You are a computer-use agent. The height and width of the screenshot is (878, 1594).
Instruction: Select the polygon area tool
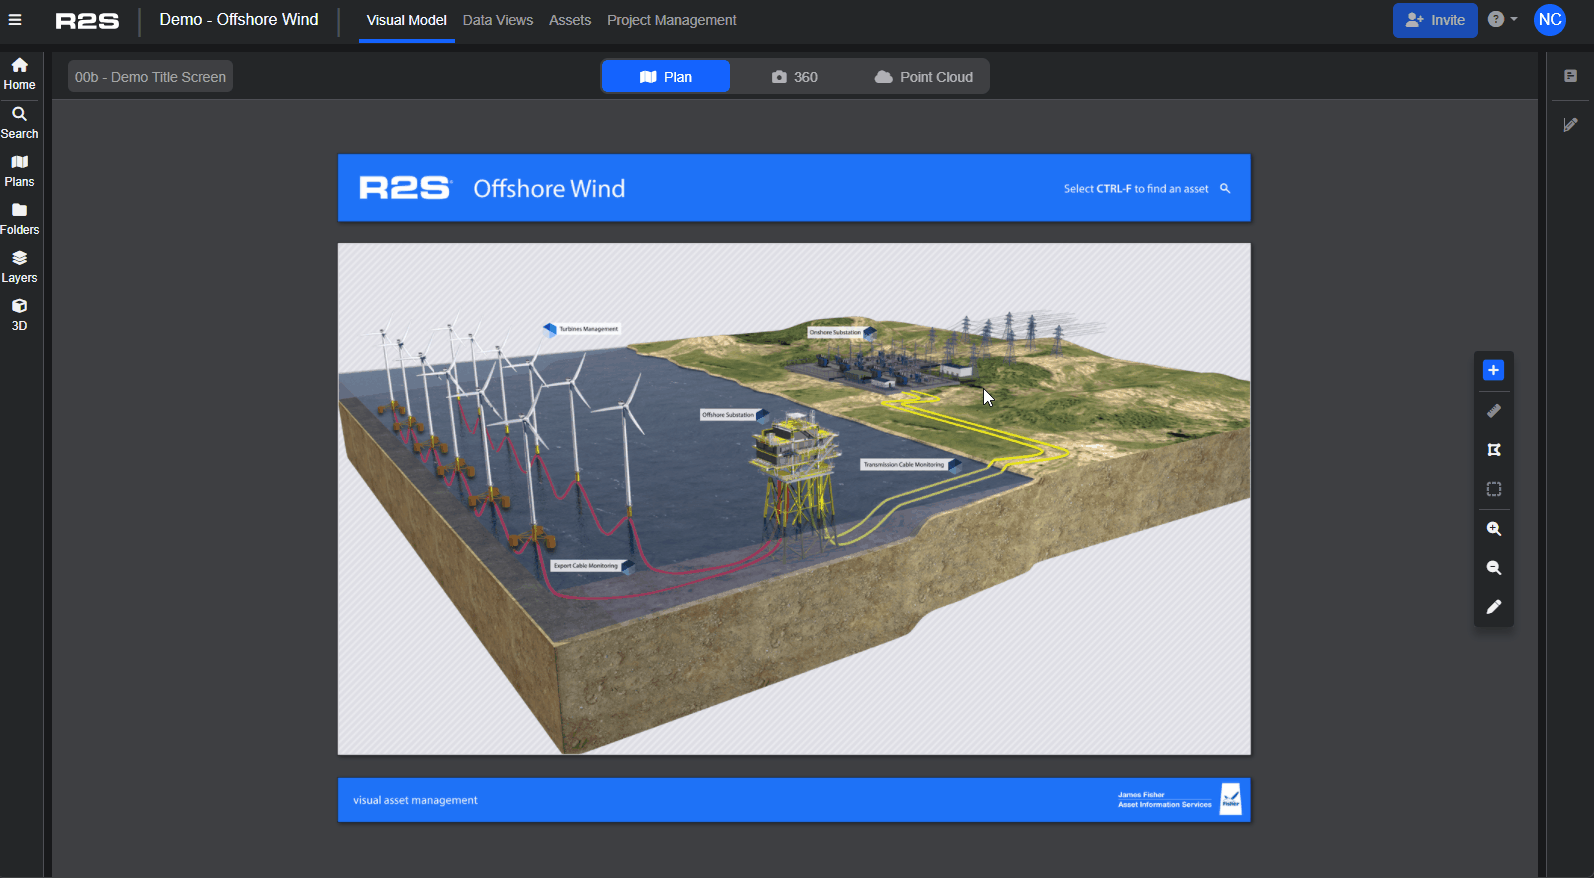click(1493, 450)
